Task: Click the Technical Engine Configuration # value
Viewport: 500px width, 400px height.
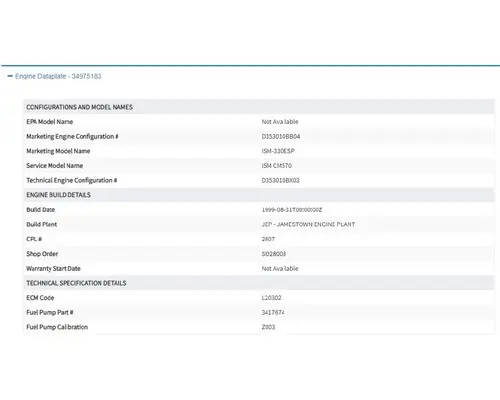Action: pyautogui.click(x=280, y=180)
